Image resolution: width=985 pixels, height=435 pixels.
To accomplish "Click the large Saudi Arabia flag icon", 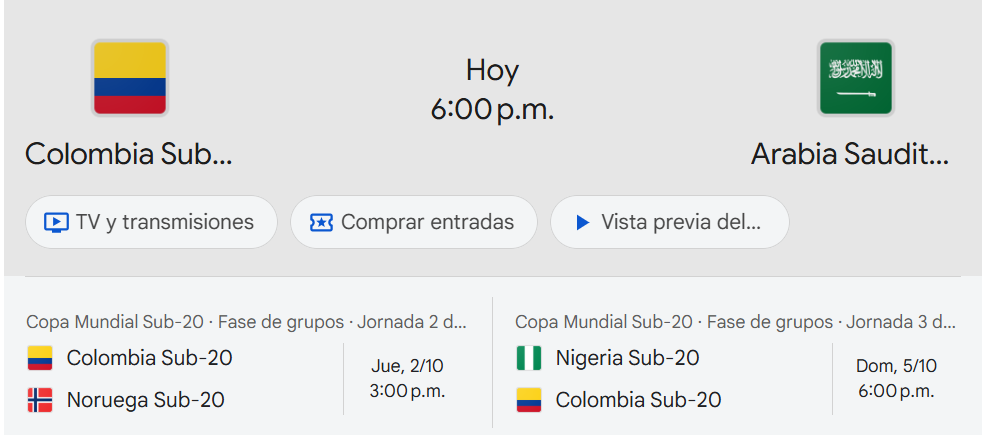I will click(x=855, y=78).
